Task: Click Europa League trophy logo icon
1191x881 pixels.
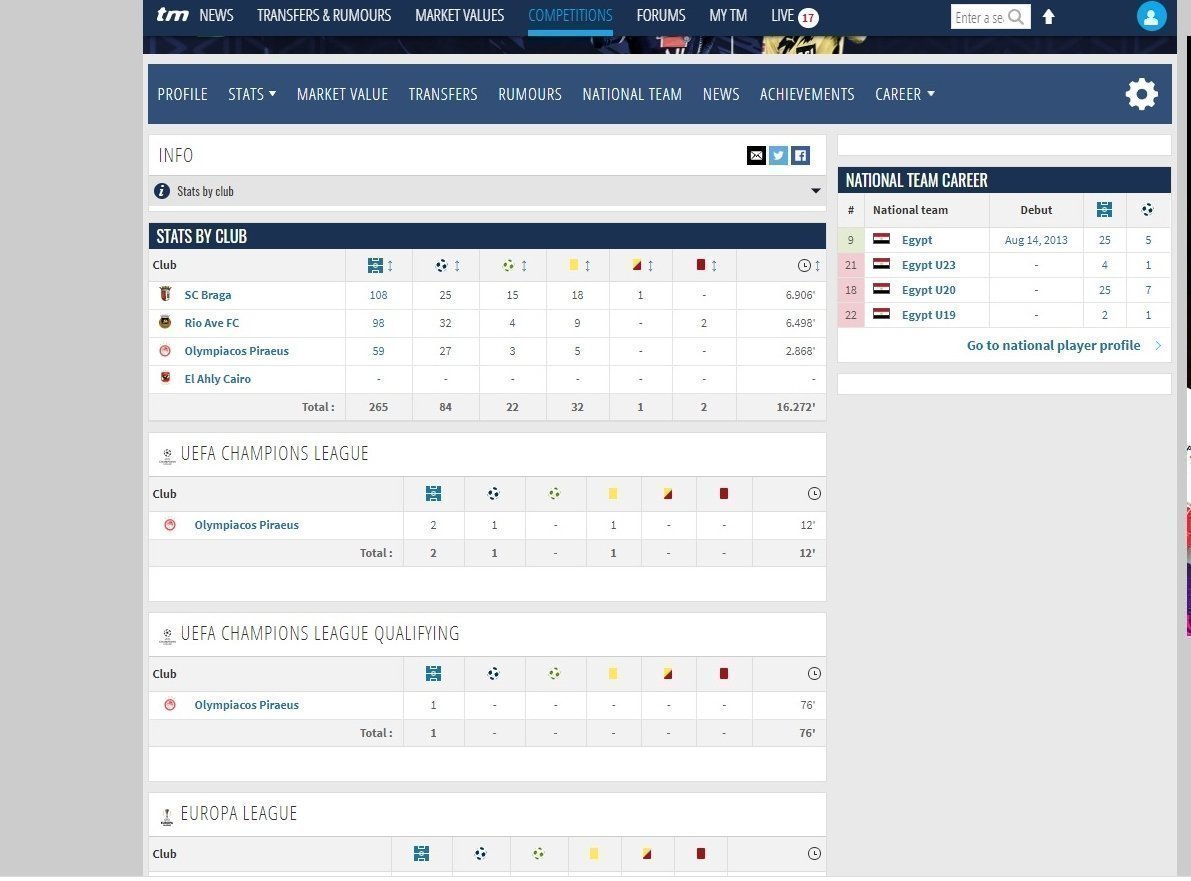Action: pos(167,816)
